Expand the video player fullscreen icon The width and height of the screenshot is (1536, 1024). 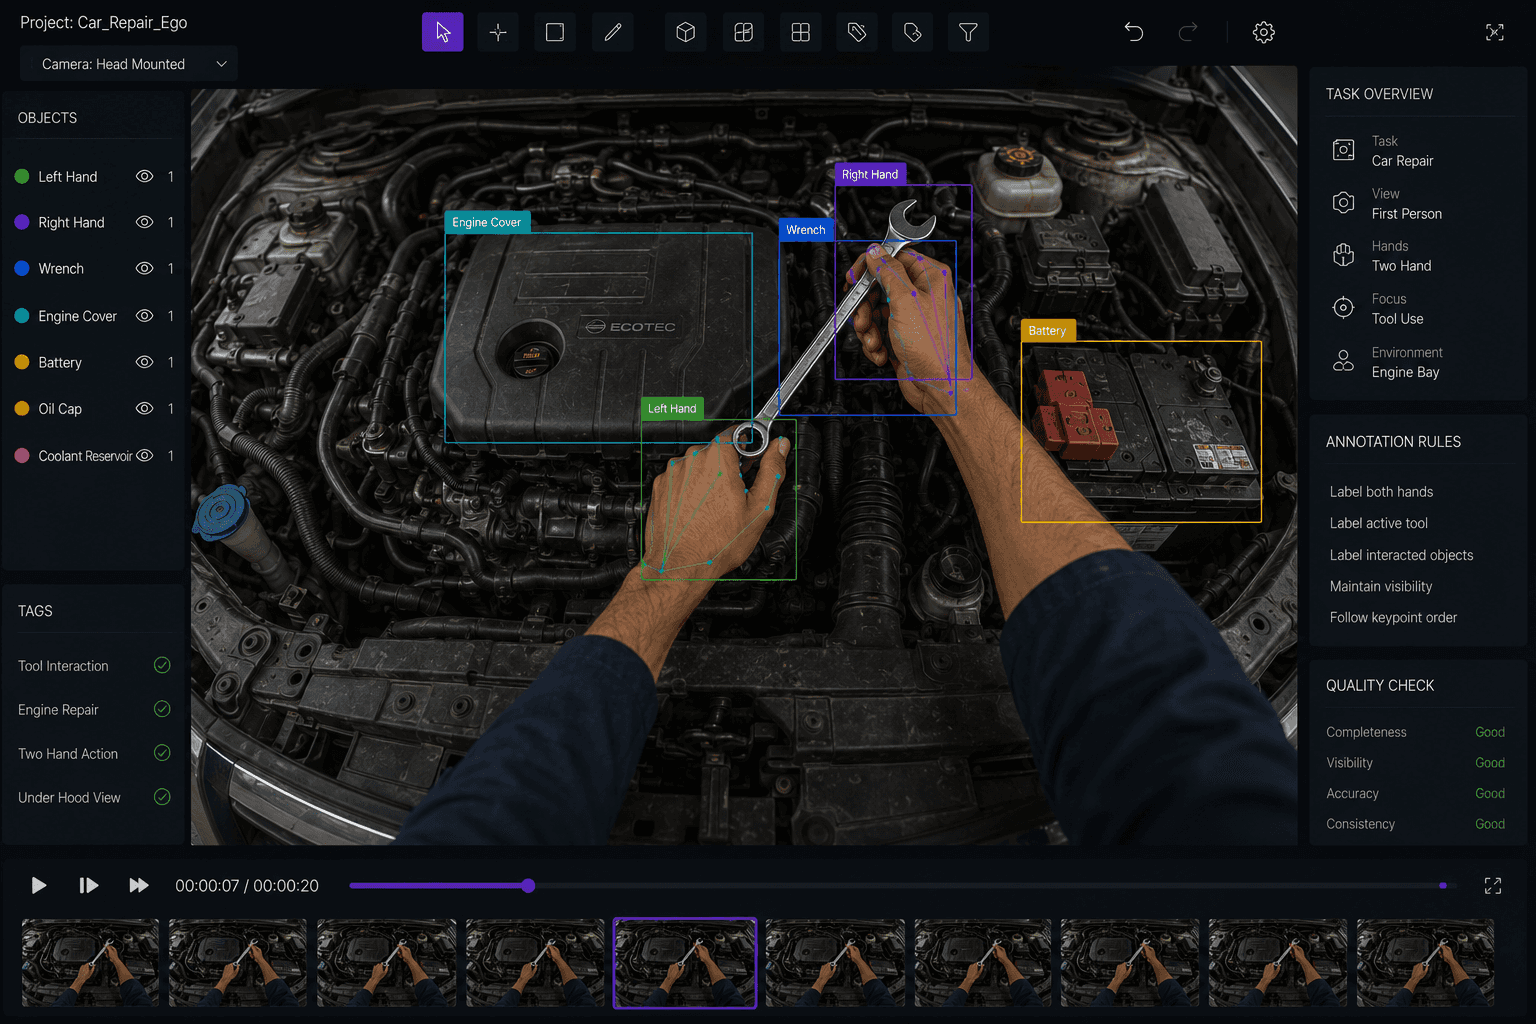tap(1493, 885)
